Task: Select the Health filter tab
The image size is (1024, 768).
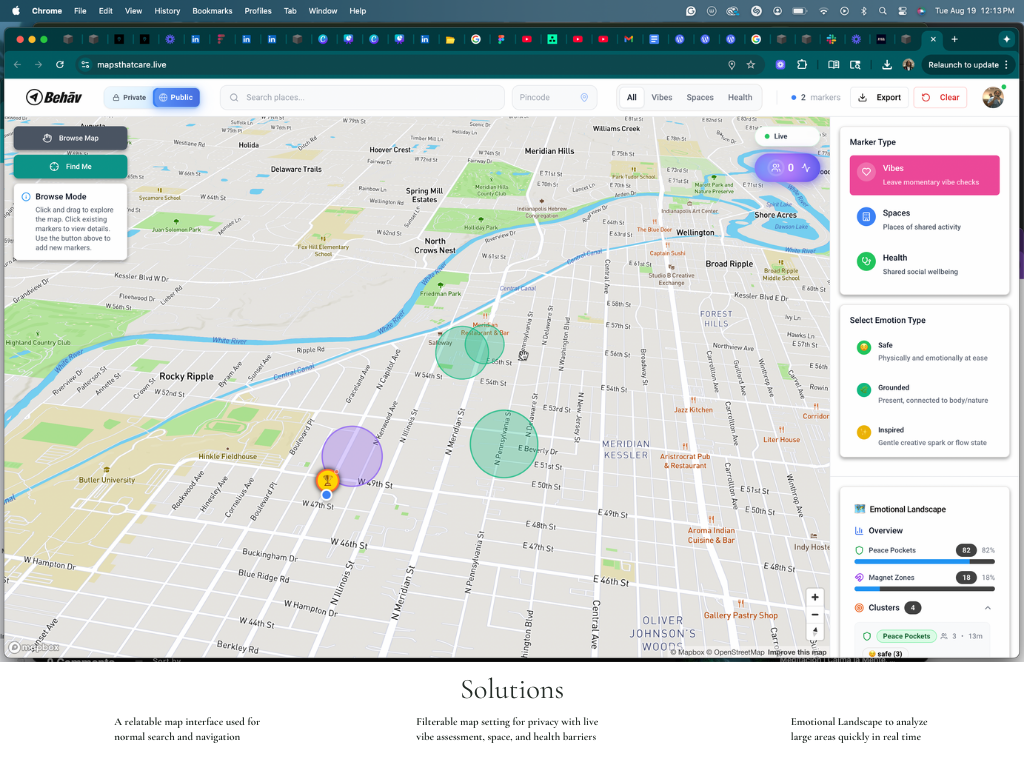Action: (740, 97)
